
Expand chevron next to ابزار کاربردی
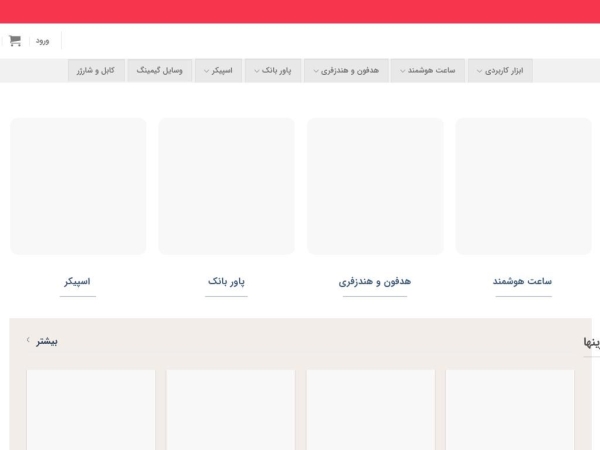[x=479, y=71]
